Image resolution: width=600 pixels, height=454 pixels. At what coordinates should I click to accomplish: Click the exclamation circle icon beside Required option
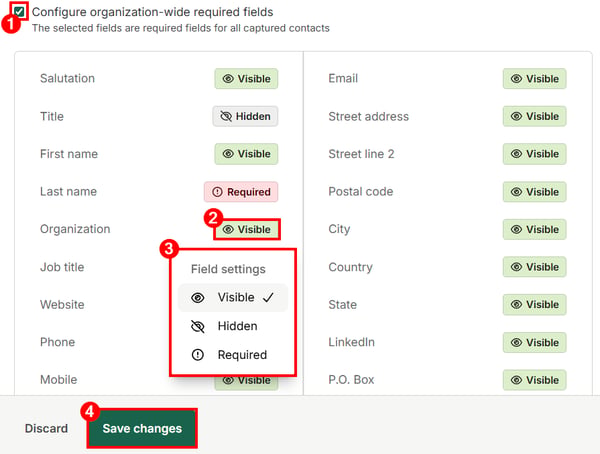click(x=197, y=355)
